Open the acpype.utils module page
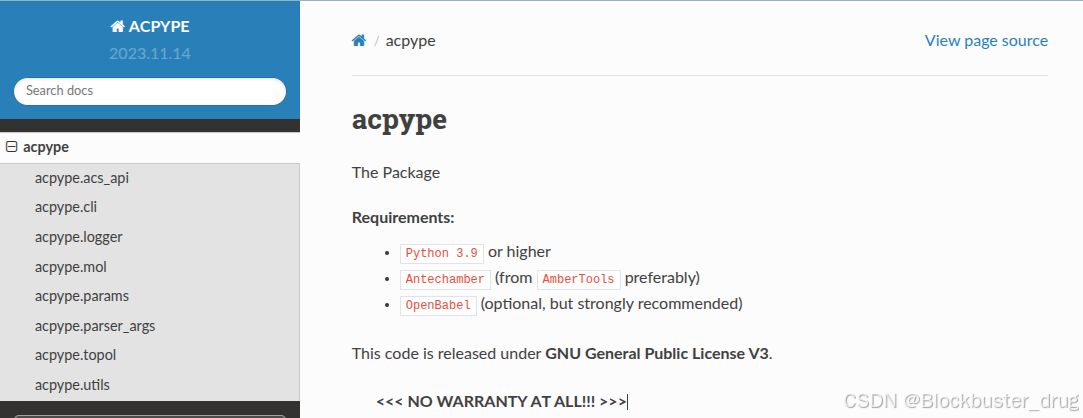Screen dimensions: 1083x418 [72, 385]
